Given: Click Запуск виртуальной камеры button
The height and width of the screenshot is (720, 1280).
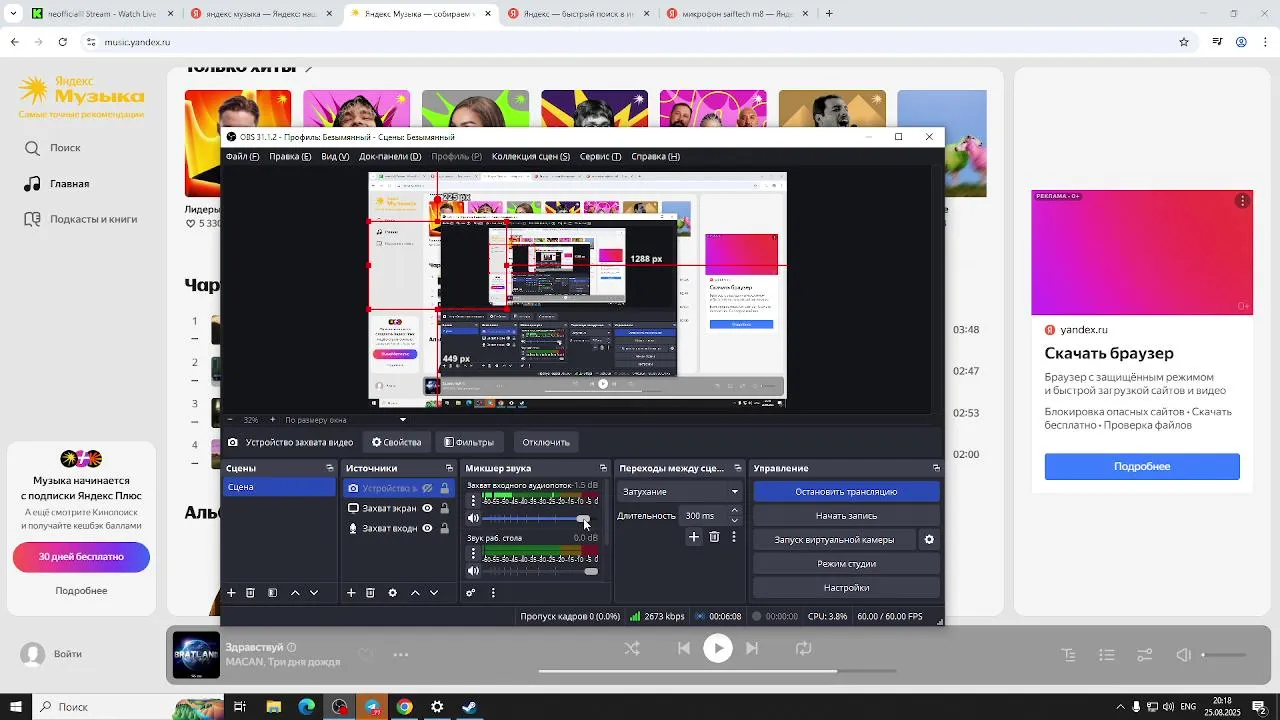Looking at the screenshot, I should [834, 539].
